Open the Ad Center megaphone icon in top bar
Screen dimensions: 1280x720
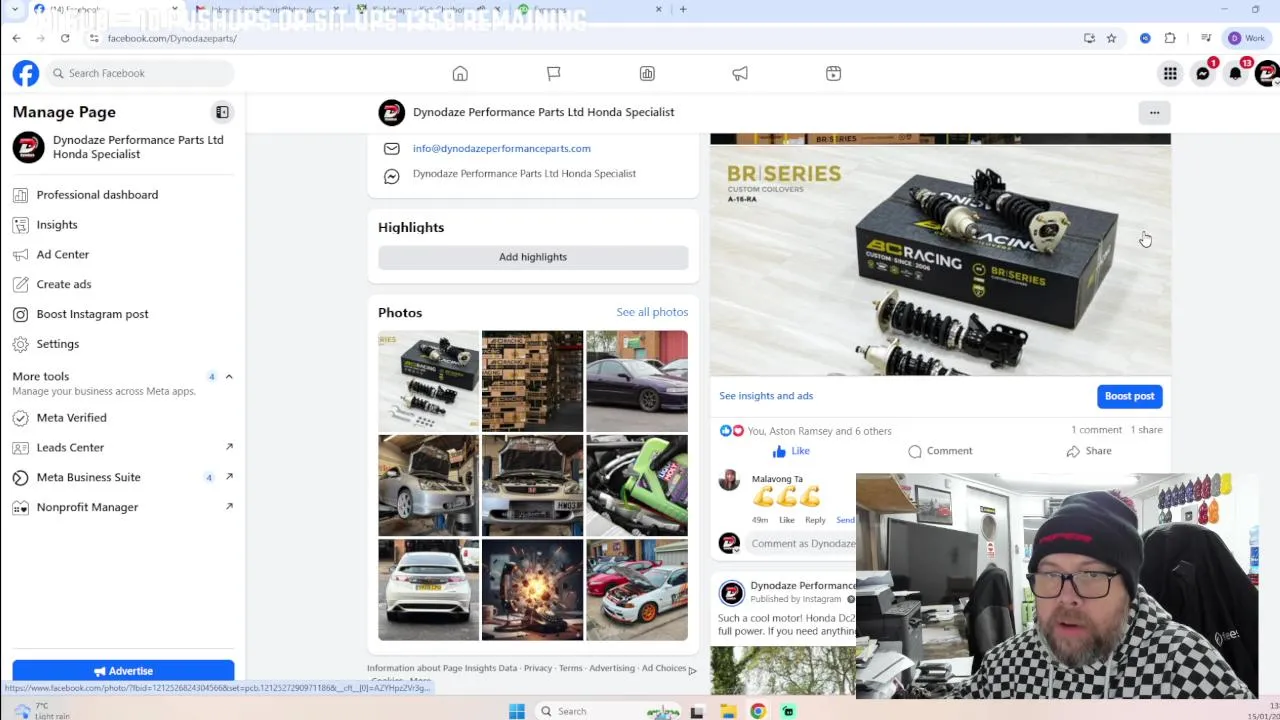pos(740,73)
